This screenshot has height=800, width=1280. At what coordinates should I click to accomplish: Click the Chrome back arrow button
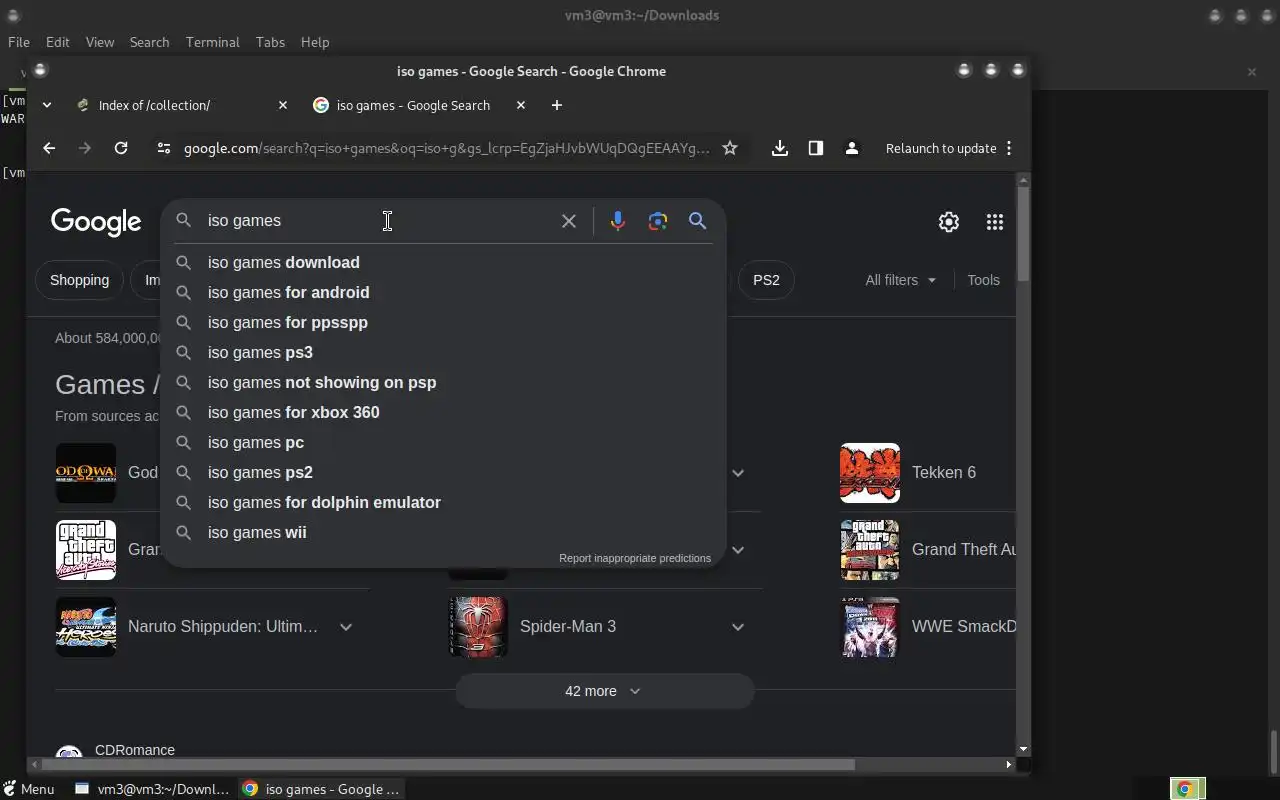tap(49, 148)
